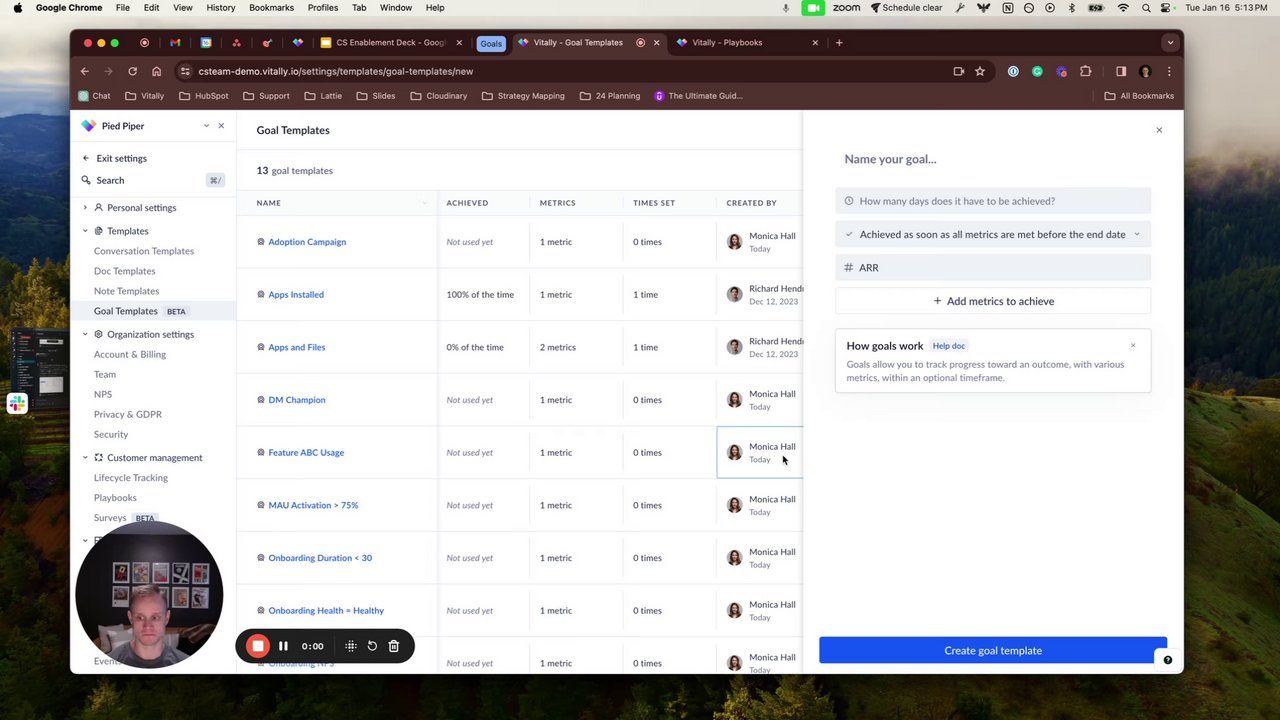
Task: Open Onboarding Health = Healthy template
Action: [326, 610]
